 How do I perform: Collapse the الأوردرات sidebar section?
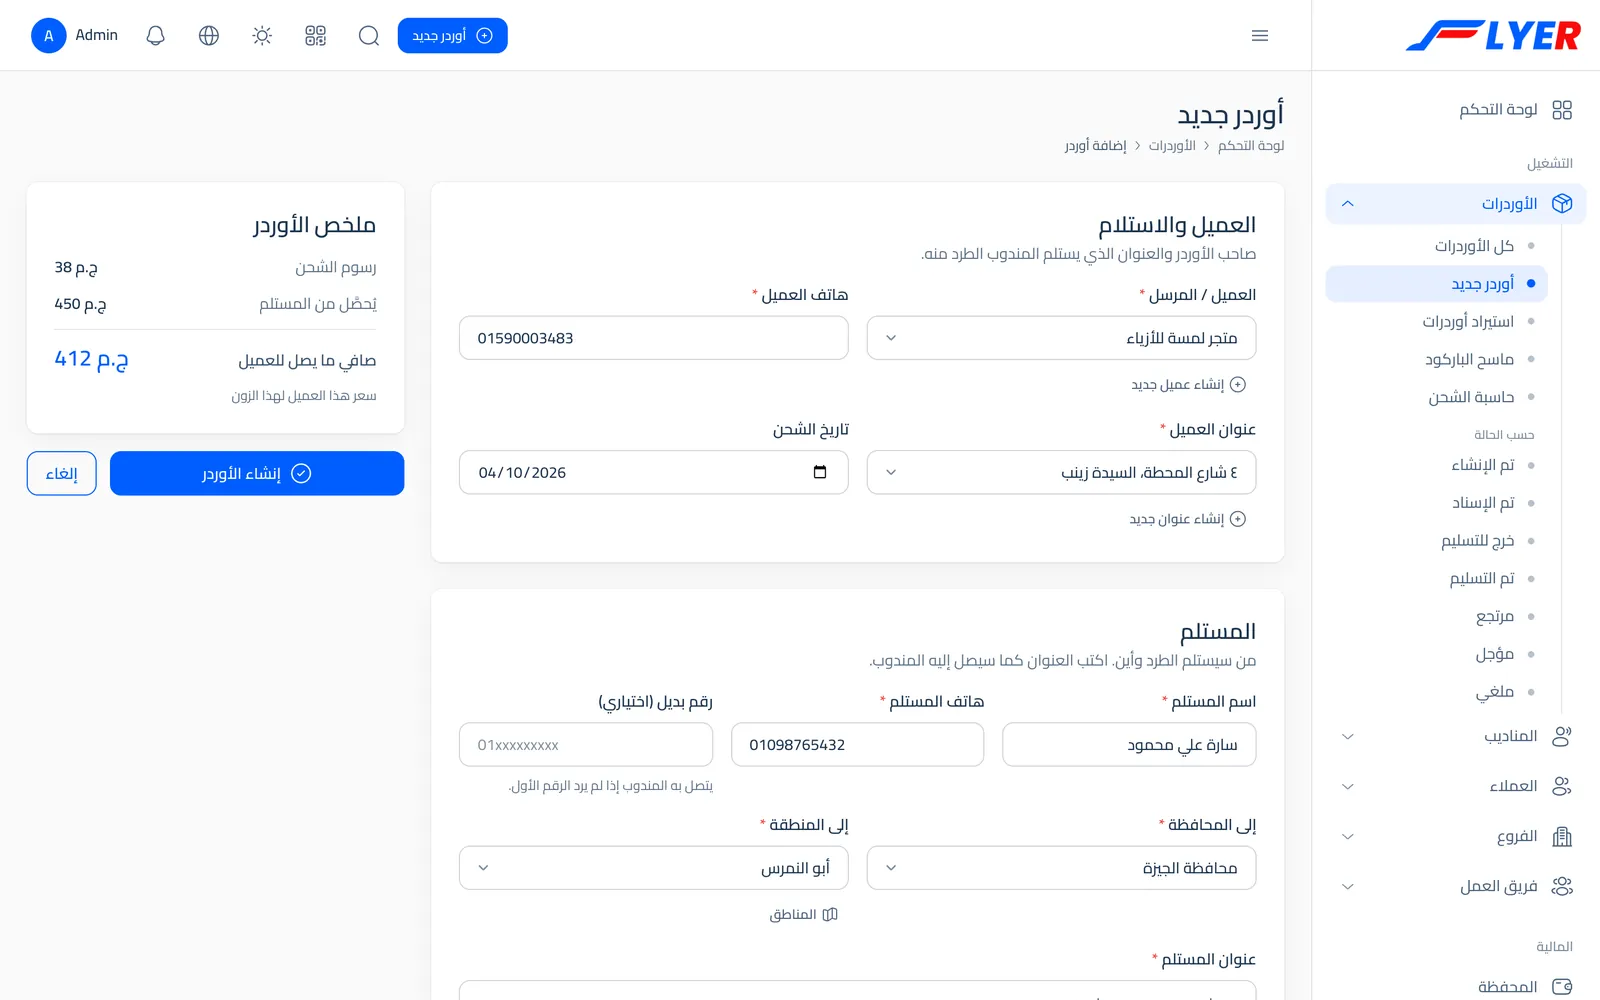(x=1456, y=204)
